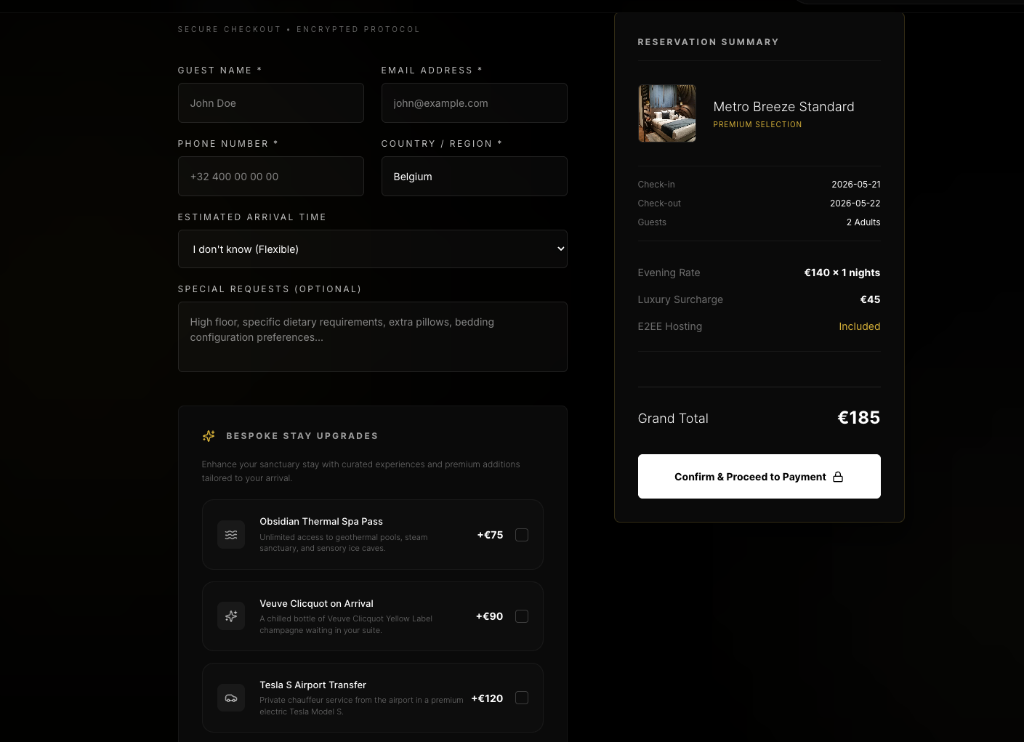Click the Bespoke Stay Upgrades sparkle icon

pyautogui.click(x=208, y=436)
